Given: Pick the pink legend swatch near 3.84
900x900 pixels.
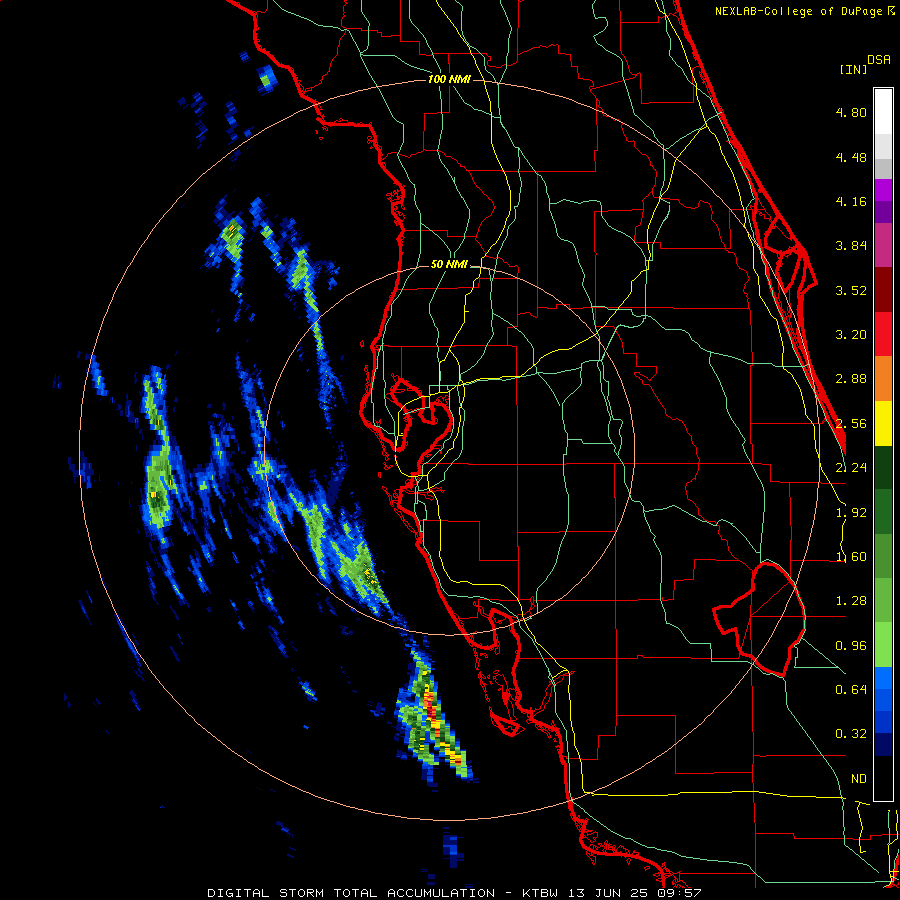Looking at the screenshot, I should point(883,245).
